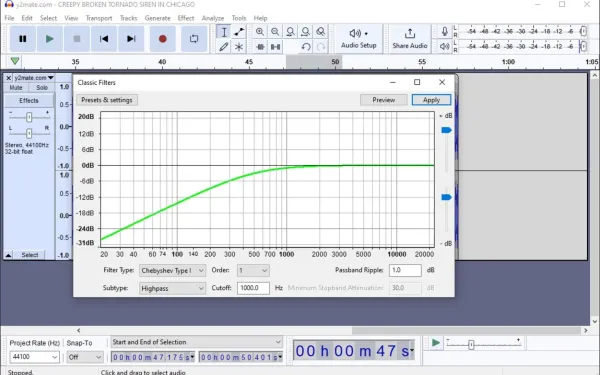Open the Subtype Highpass dropdown
Image resolution: width=600 pixels, height=375 pixels.
(x=172, y=288)
